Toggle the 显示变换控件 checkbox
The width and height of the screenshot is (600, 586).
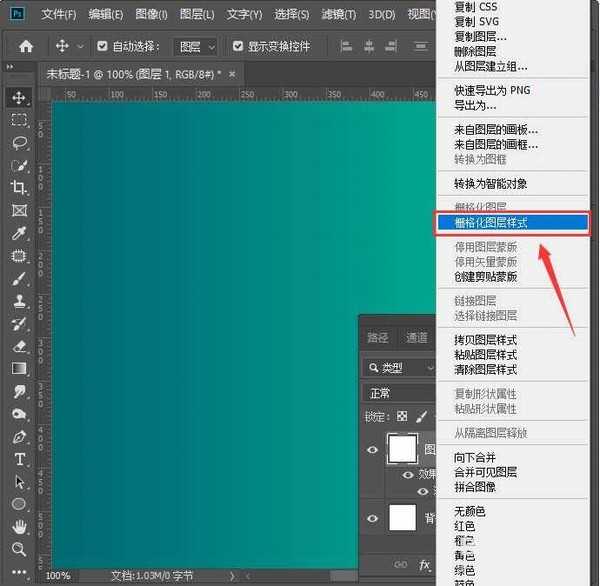tap(237, 46)
